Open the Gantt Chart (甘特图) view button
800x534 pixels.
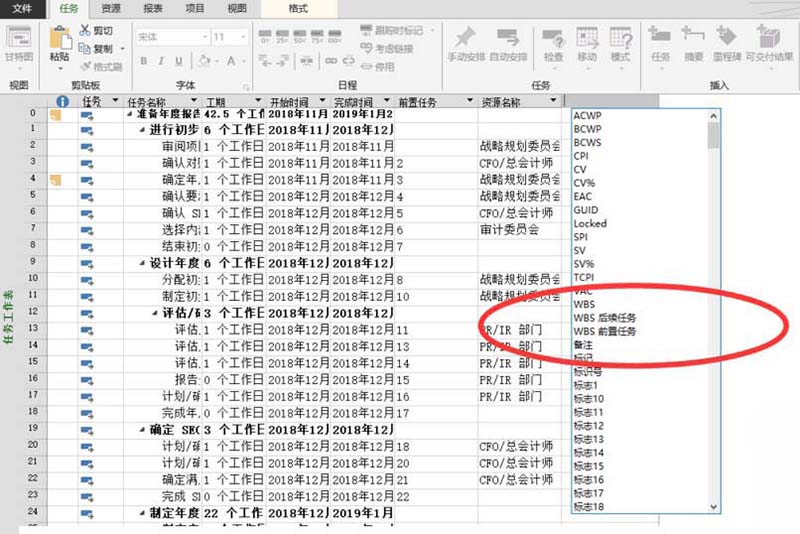click(19, 45)
